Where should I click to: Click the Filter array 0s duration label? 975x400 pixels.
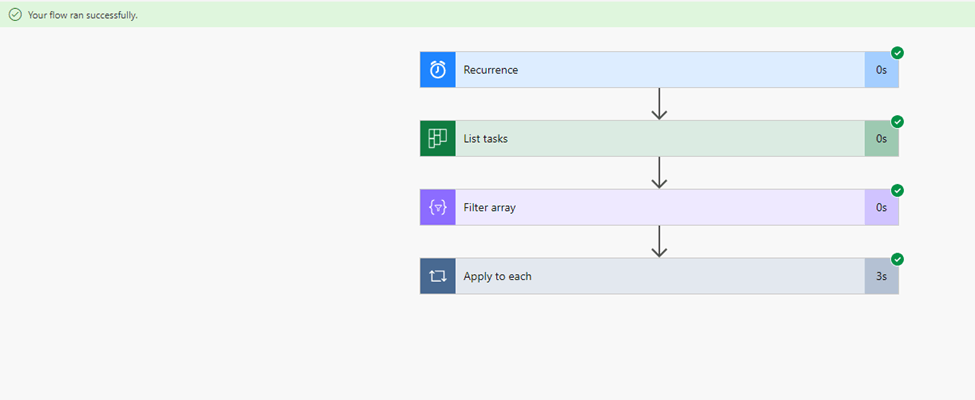(881, 208)
